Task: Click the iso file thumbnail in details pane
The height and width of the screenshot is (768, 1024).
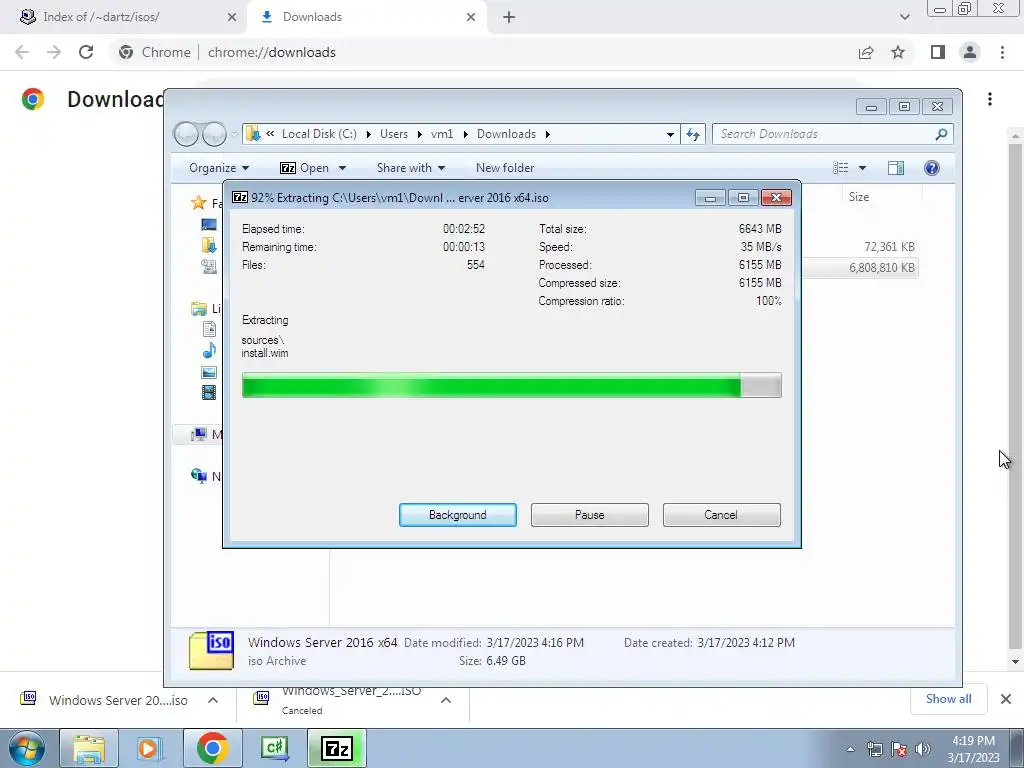Action: click(211, 651)
